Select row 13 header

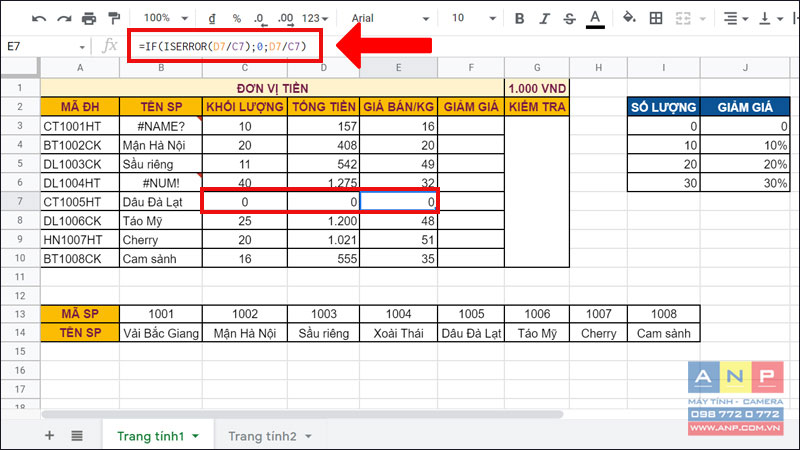pos(20,314)
